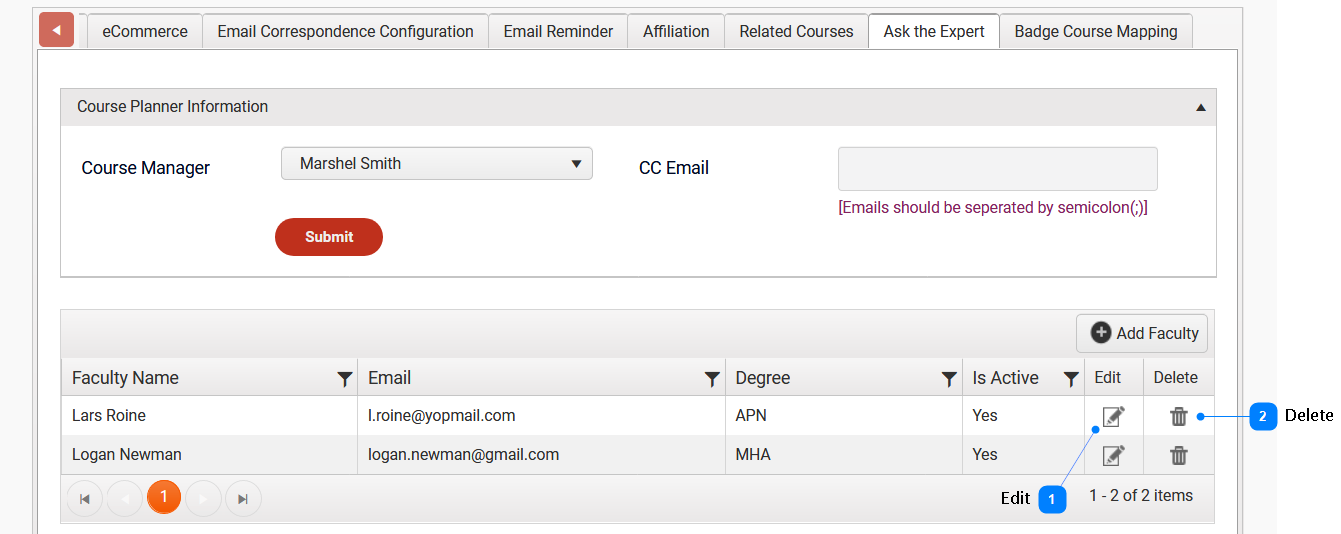Image resolution: width=1341 pixels, height=534 pixels.
Task: Open the Email Correspondence Configuration tab
Action: (x=345, y=32)
